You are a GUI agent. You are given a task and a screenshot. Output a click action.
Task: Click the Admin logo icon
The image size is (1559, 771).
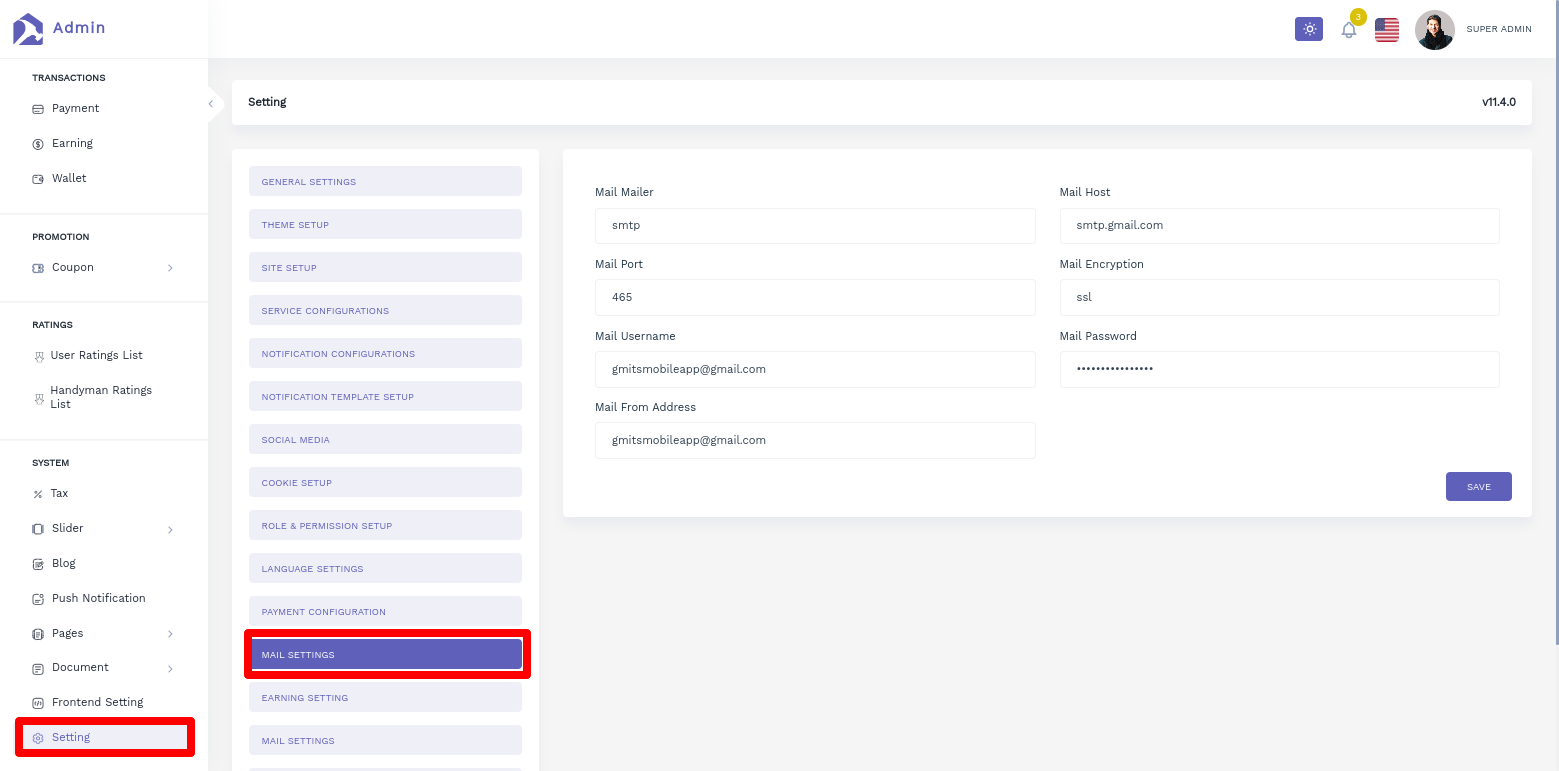(x=28, y=28)
